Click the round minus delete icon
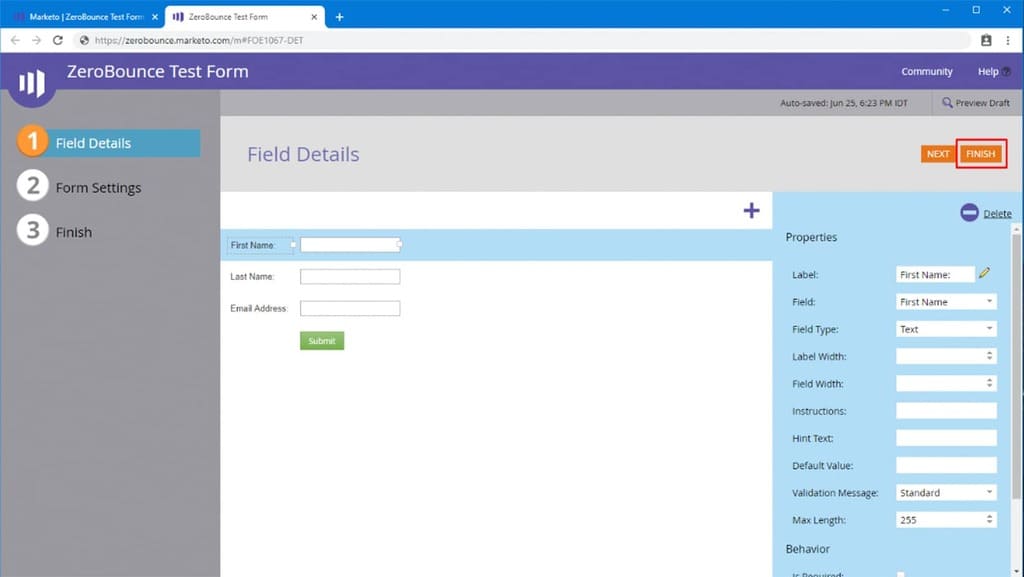Screen dimensions: 1024x577 click(x=969, y=212)
